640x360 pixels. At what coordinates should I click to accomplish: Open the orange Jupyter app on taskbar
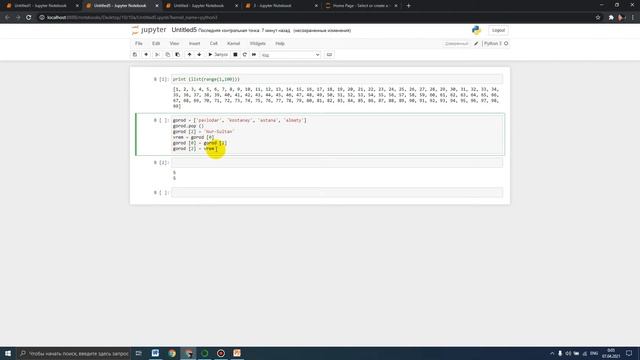[237, 353]
